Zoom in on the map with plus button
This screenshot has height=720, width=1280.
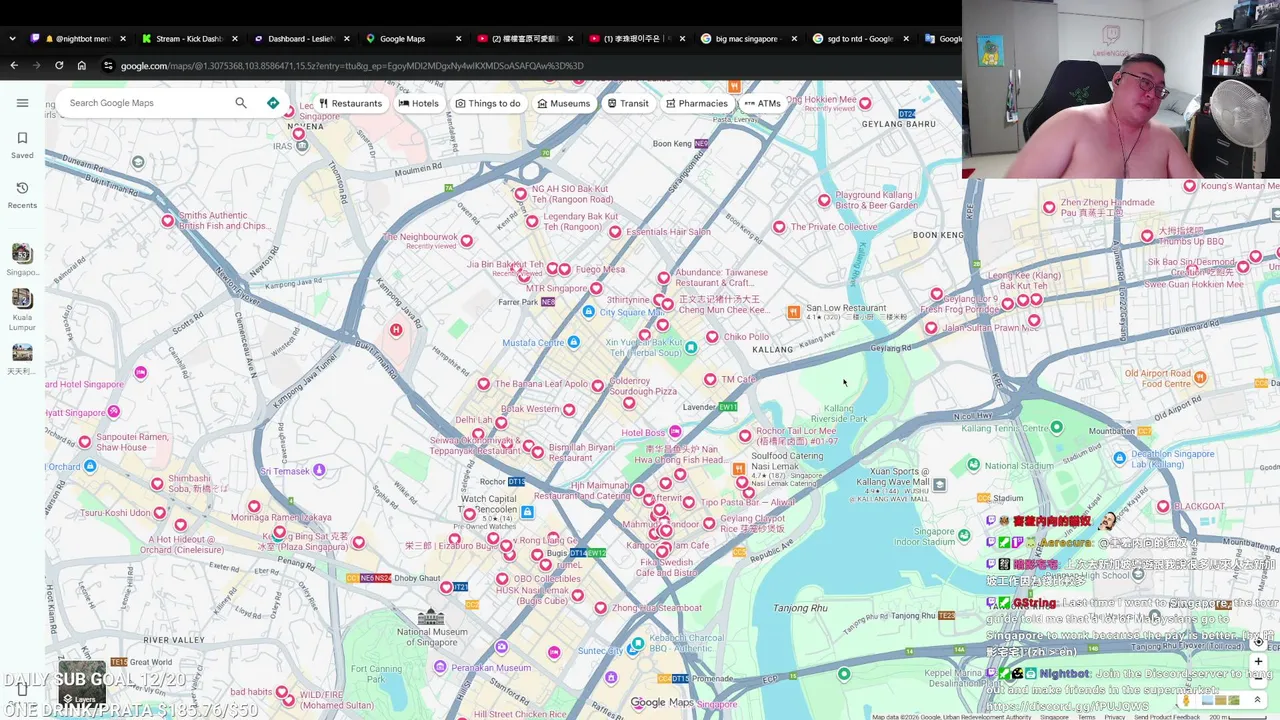pyautogui.click(x=1258, y=661)
